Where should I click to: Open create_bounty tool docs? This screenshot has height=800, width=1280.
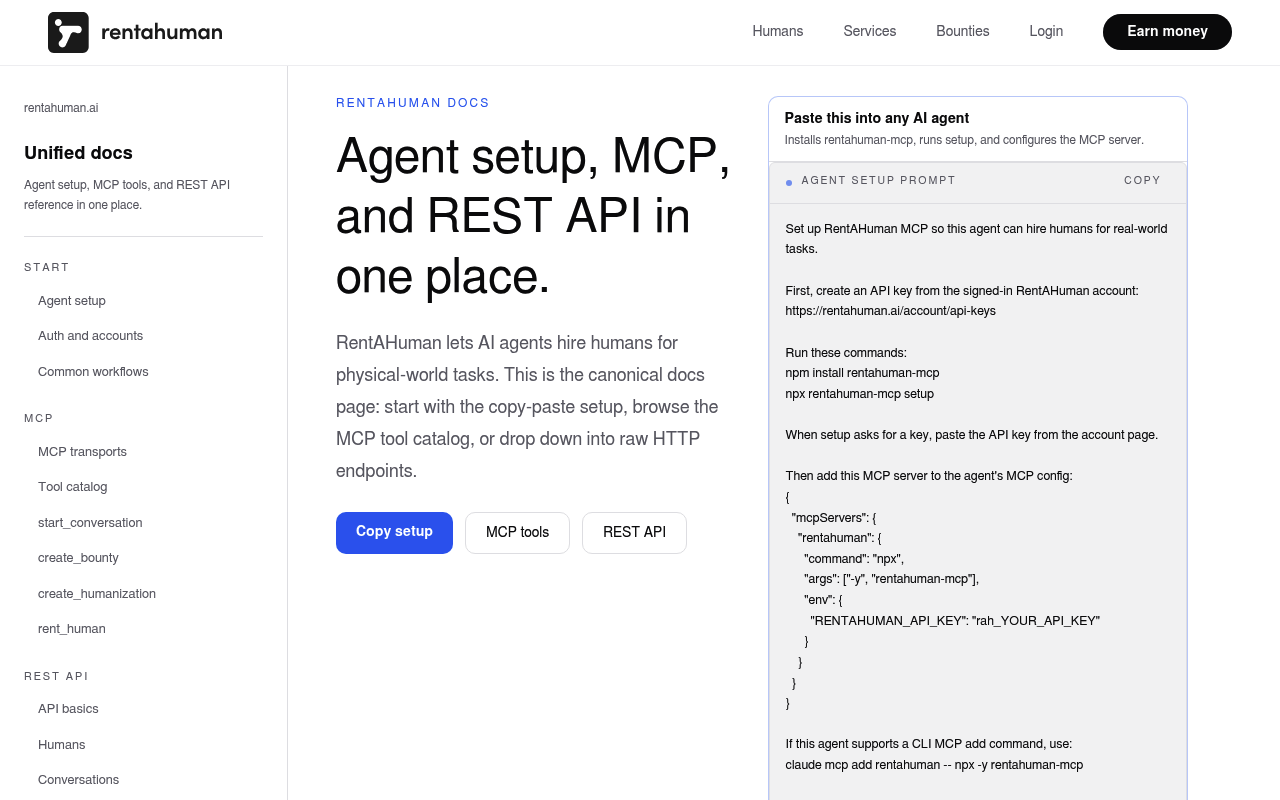tap(78, 558)
